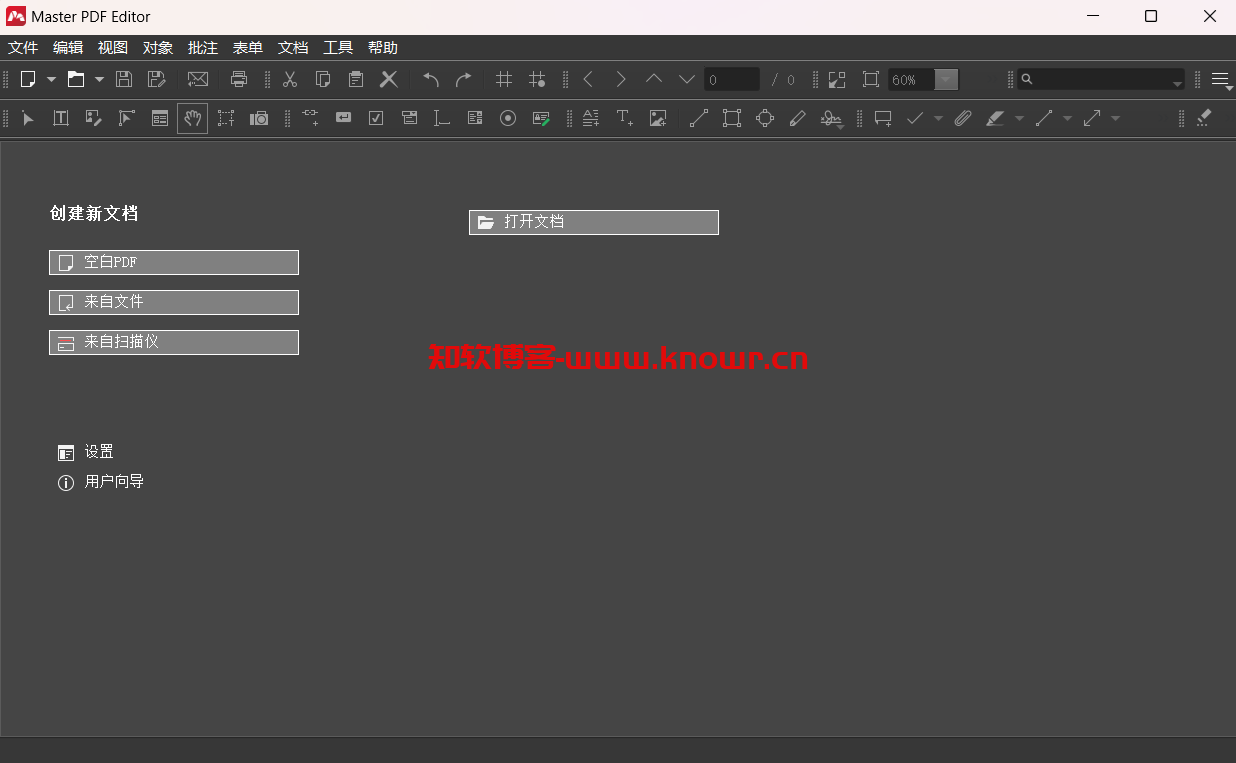Open the 文件 menu
This screenshot has width=1236, height=763.
point(23,48)
